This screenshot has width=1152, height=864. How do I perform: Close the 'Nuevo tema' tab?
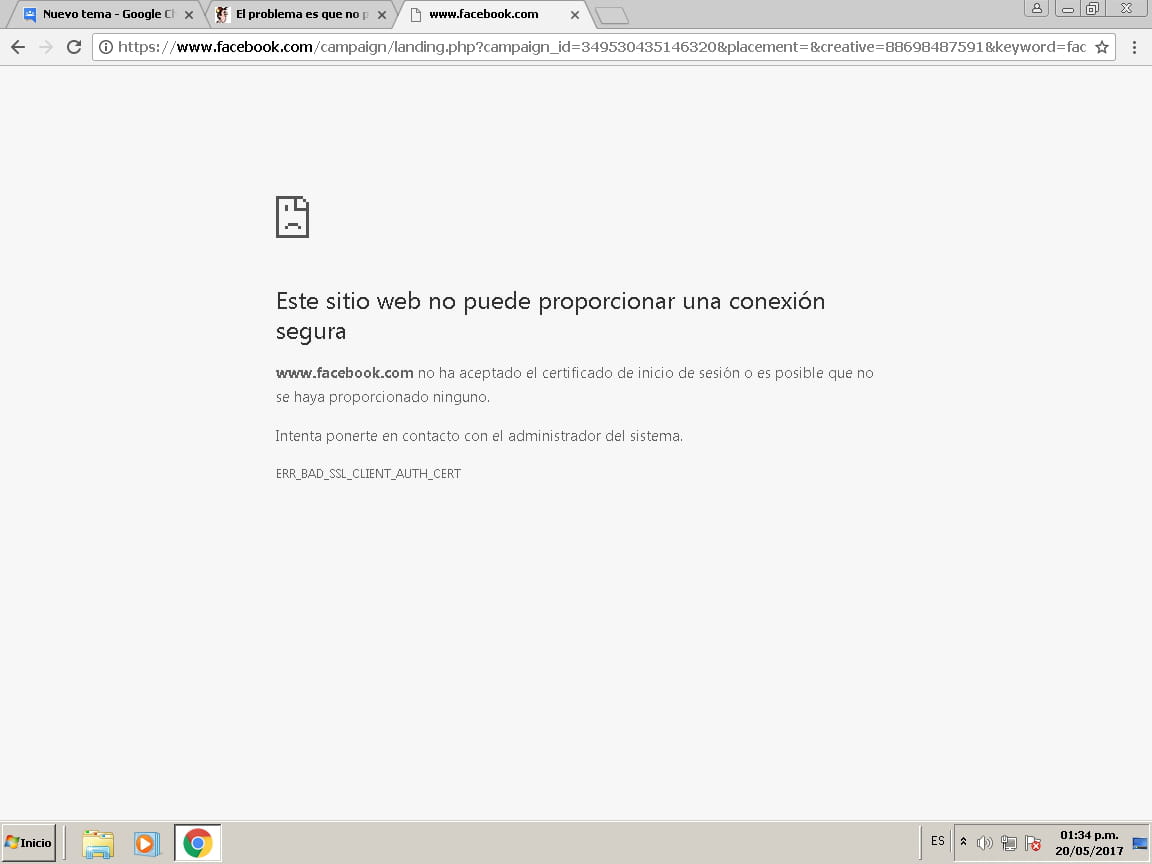click(188, 15)
